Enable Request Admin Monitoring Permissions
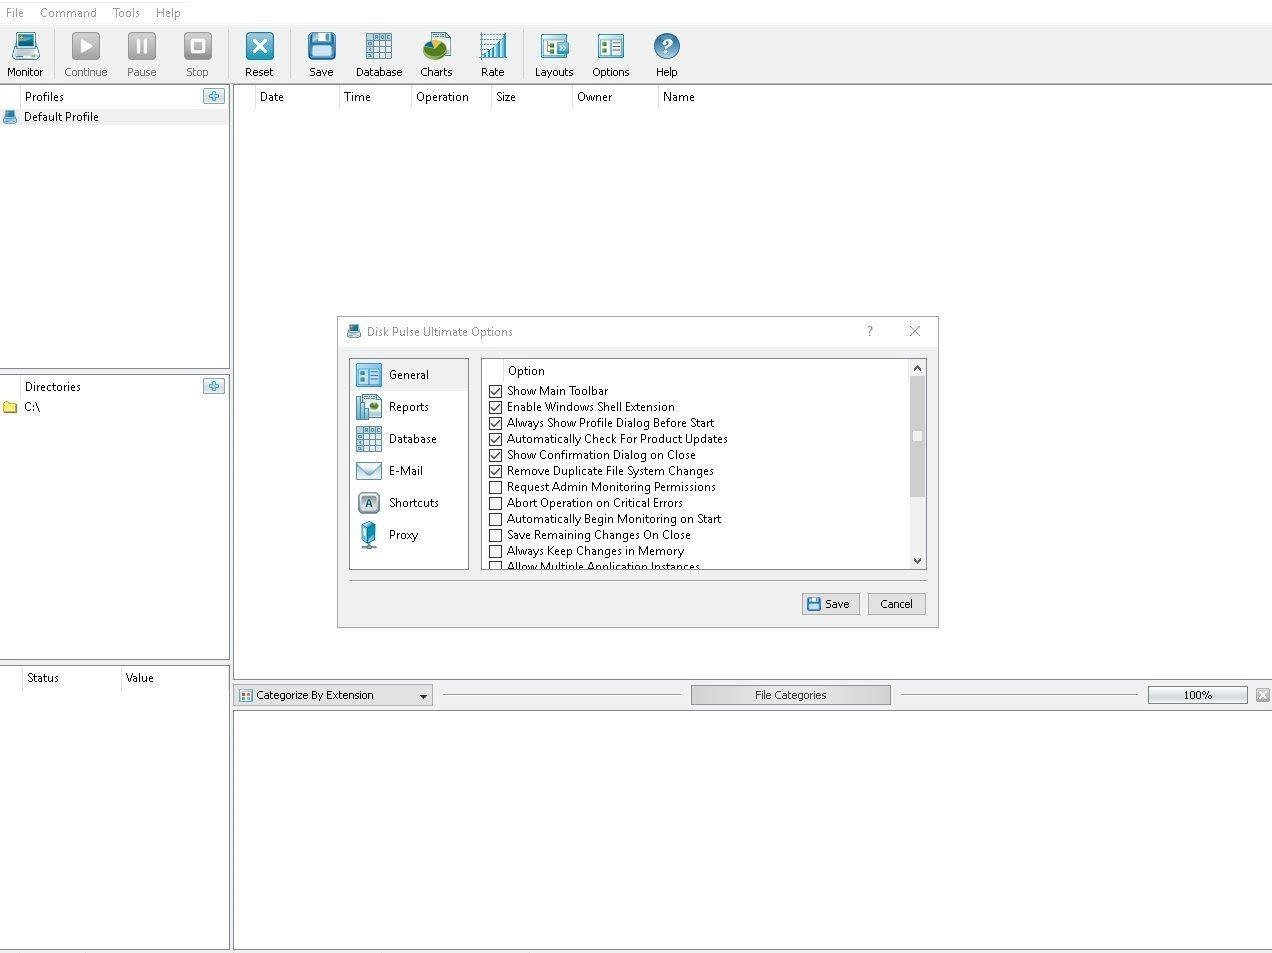Viewport: 1272px width, 953px height. tap(495, 487)
